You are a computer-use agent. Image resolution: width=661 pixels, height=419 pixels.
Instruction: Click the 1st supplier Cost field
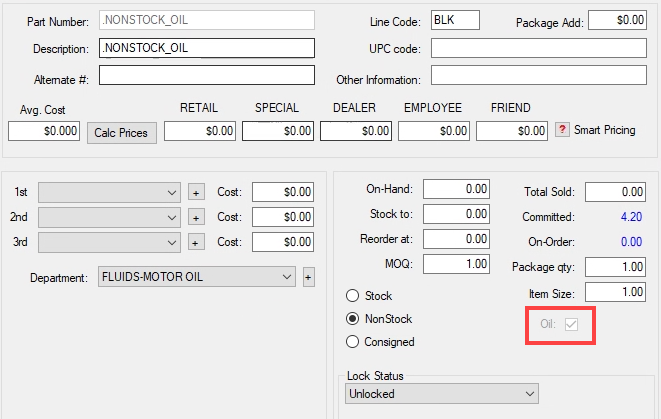point(283,192)
